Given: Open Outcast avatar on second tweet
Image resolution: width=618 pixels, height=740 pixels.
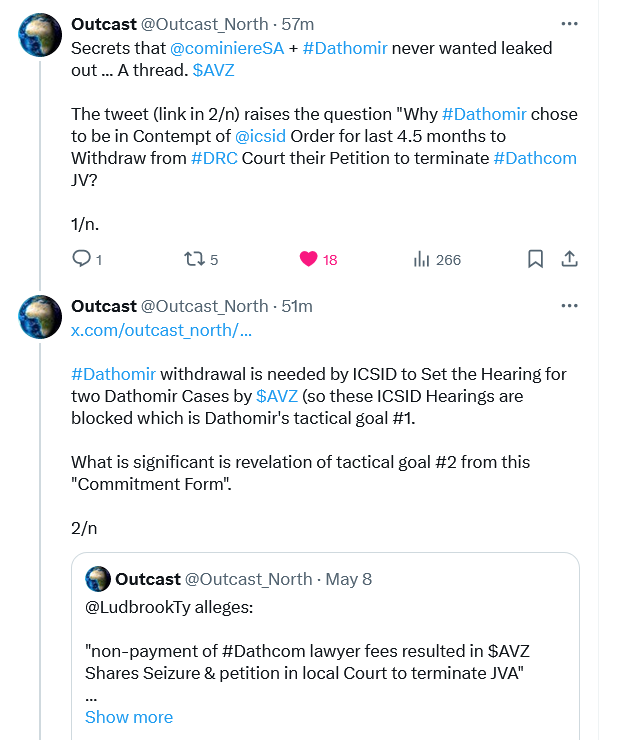Looking at the screenshot, I should pyautogui.click(x=40, y=317).
